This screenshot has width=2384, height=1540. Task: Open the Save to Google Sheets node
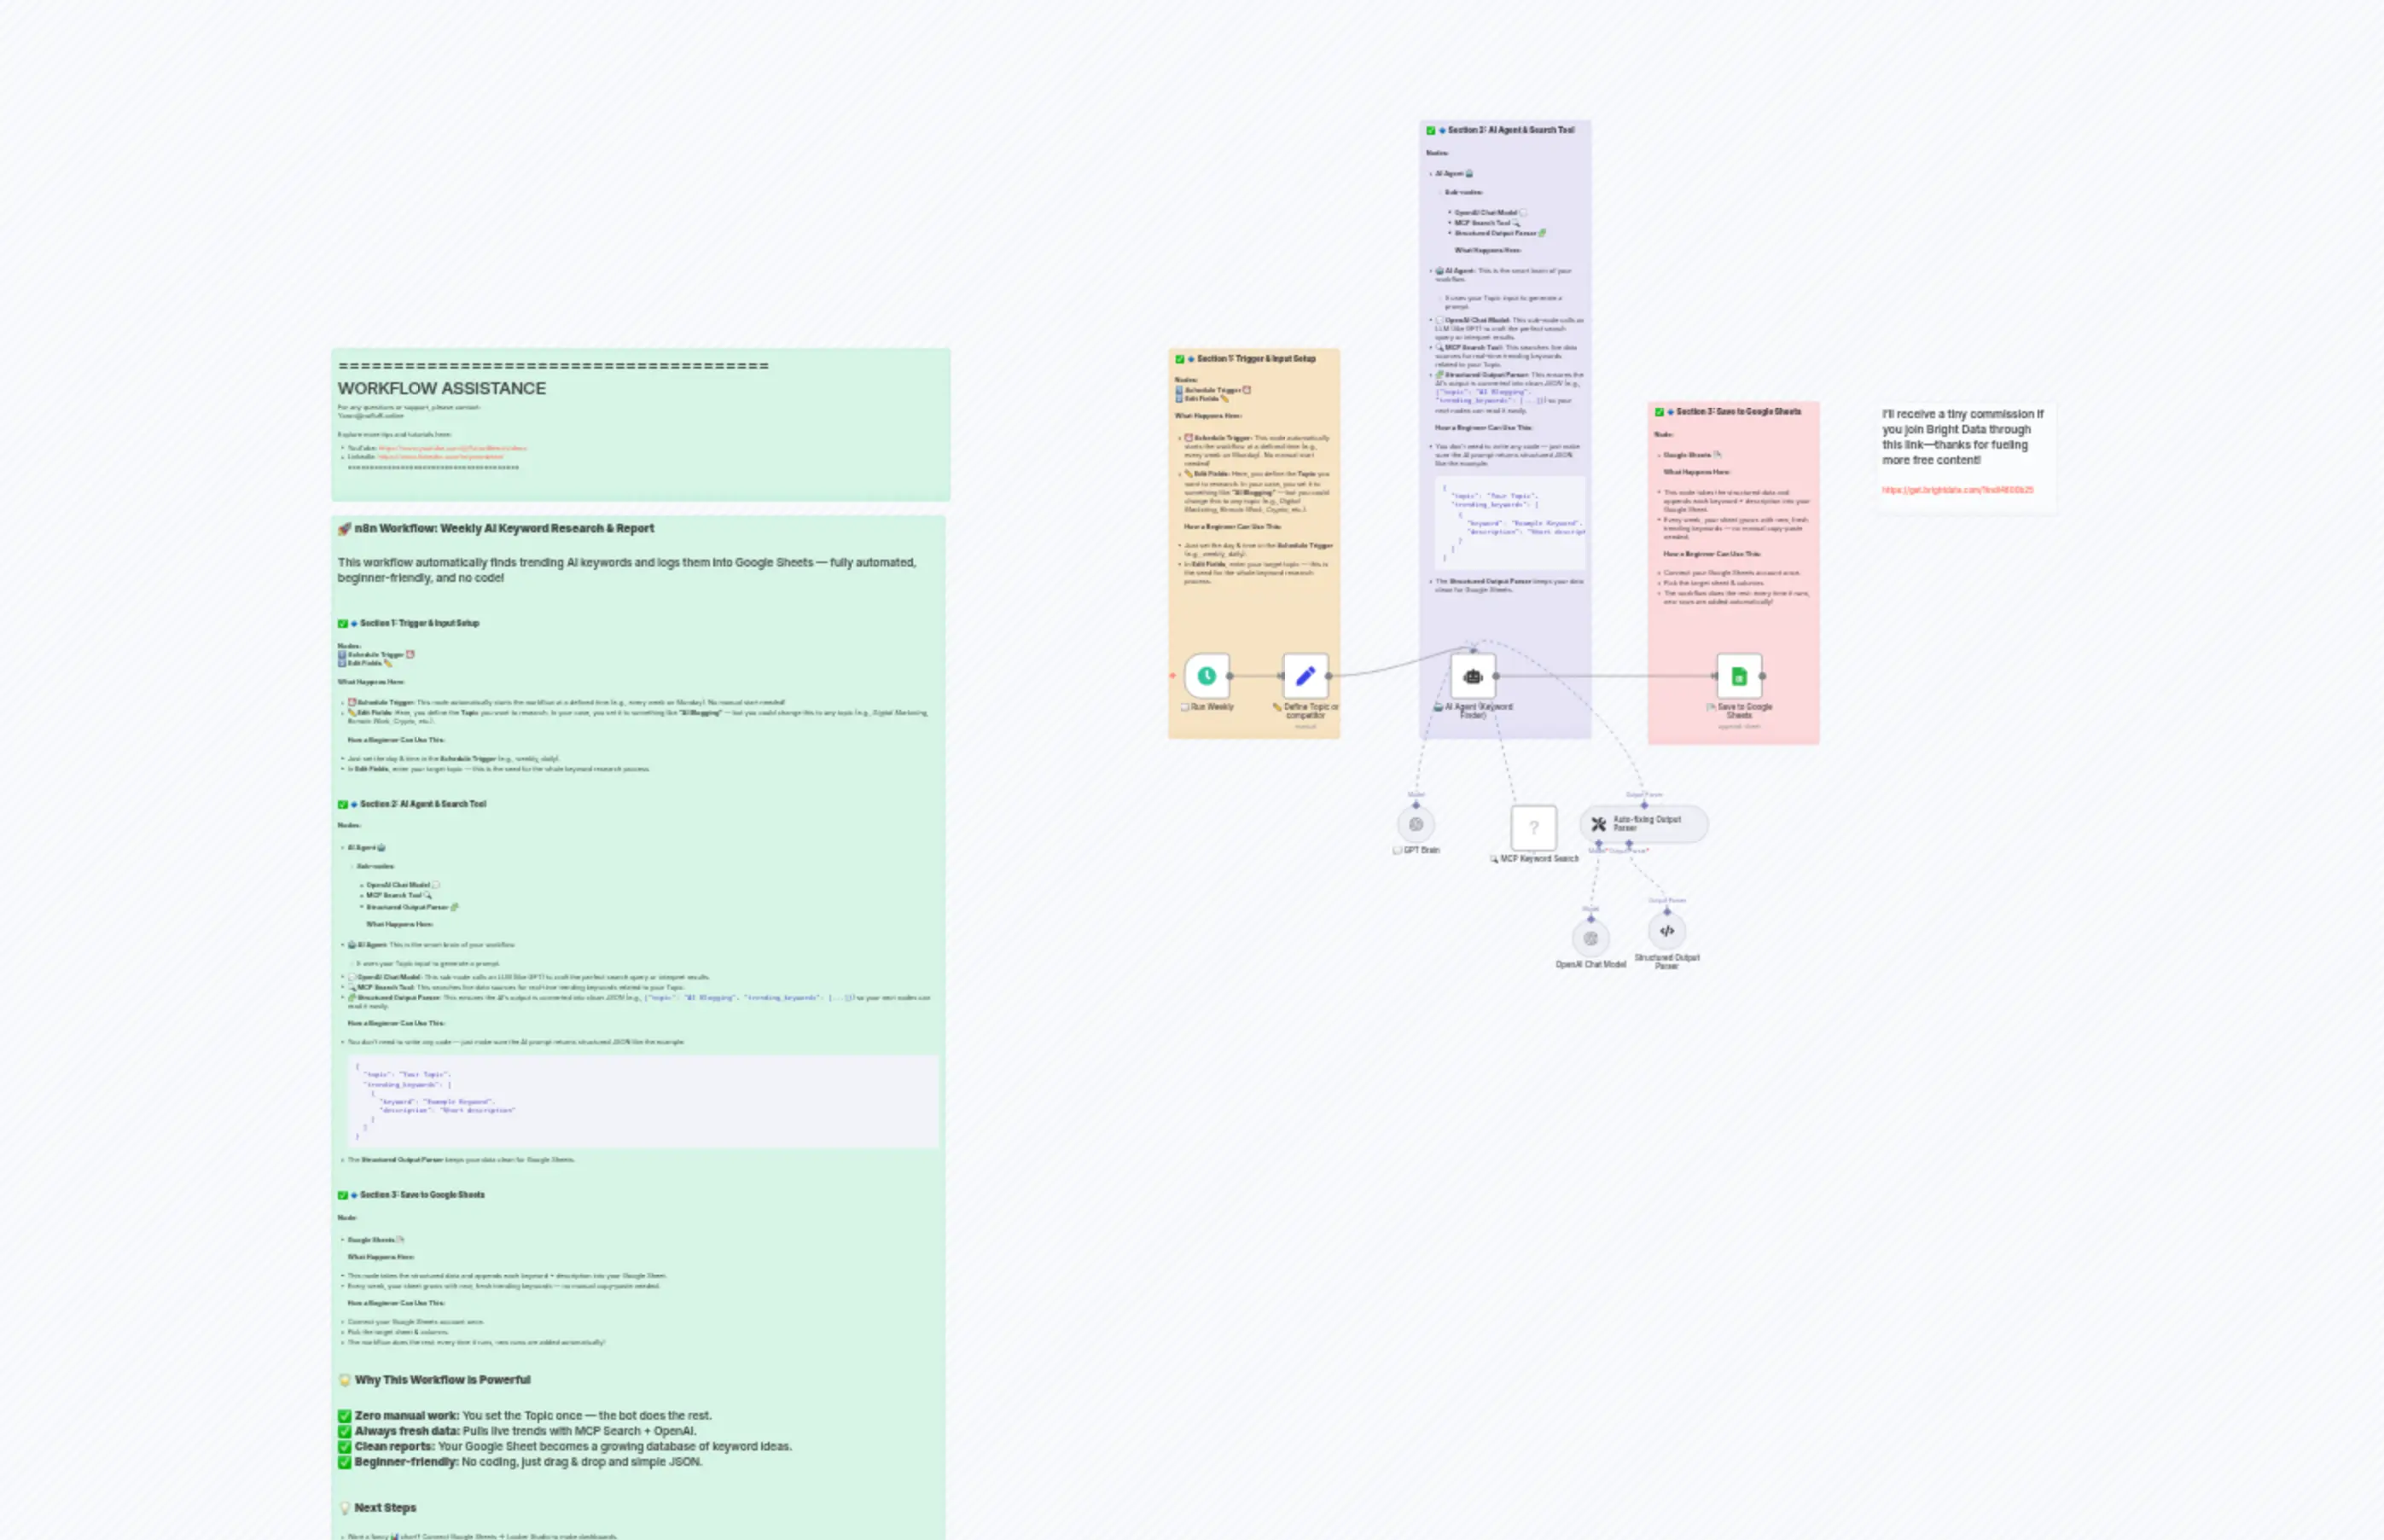[1738, 676]
